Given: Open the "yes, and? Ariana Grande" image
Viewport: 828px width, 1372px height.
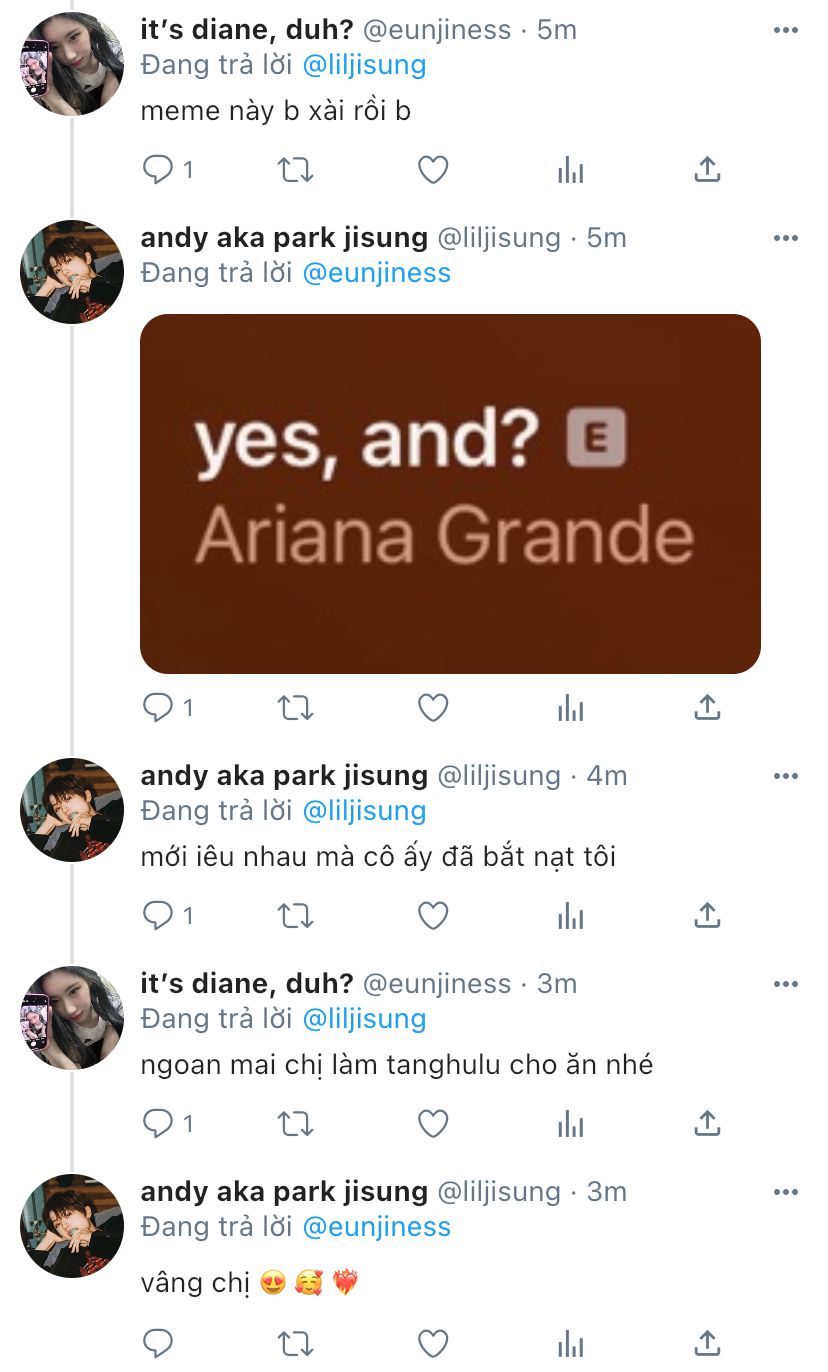Looking at the screenshot, I should [450, 493].
